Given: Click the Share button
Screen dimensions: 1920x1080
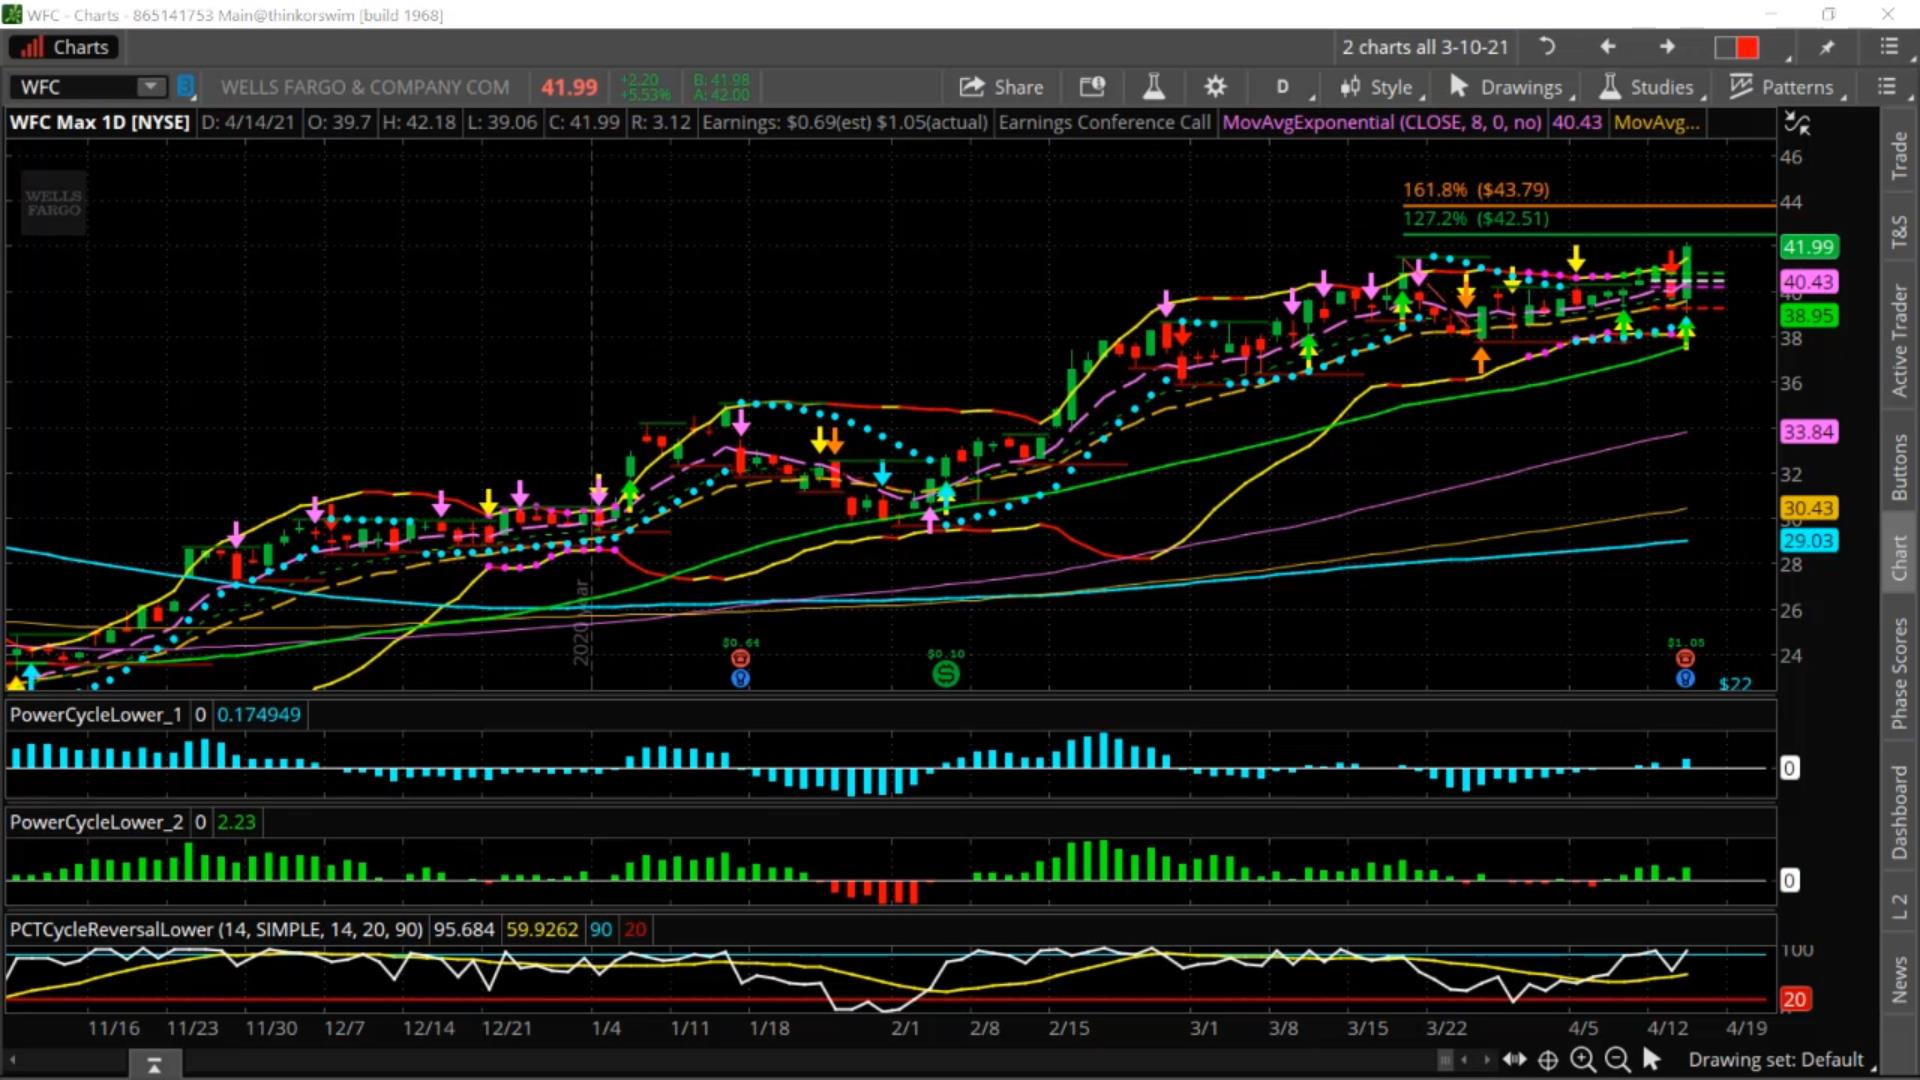Looking at the screenshot, I should [1001, 87].
